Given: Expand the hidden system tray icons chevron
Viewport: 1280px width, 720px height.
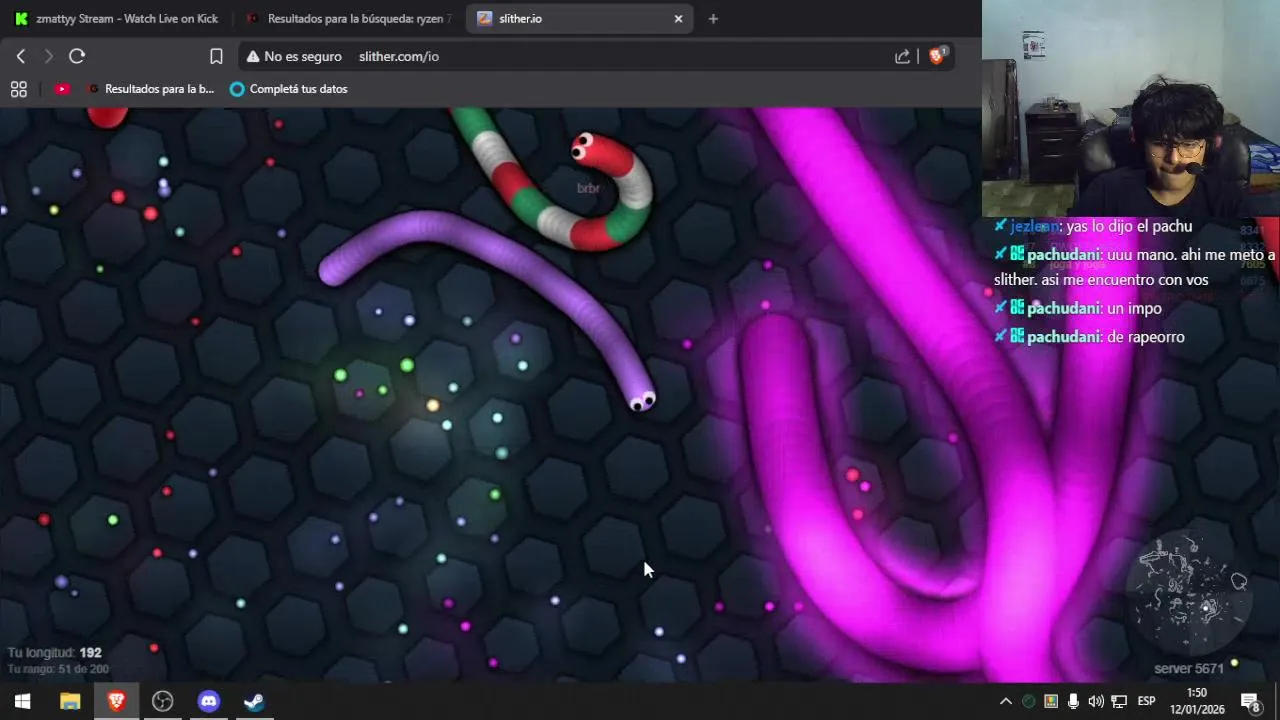Looking at the screenshot, I should [x=1005, y=702].
